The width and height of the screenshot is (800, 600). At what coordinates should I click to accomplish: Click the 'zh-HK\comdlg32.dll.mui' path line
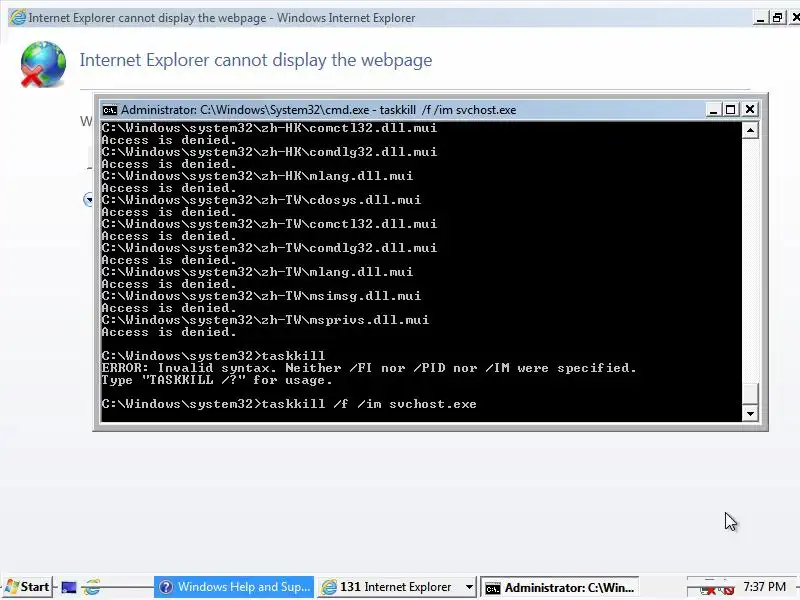coord(269,152)
